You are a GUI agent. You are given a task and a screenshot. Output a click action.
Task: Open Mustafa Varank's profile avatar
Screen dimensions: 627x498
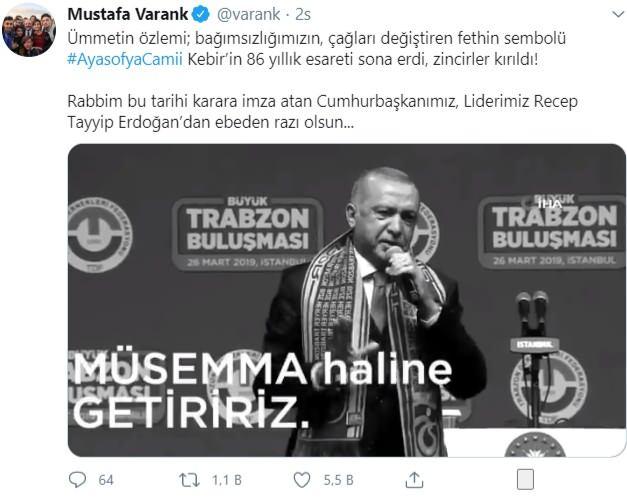(x=29, y=31)
